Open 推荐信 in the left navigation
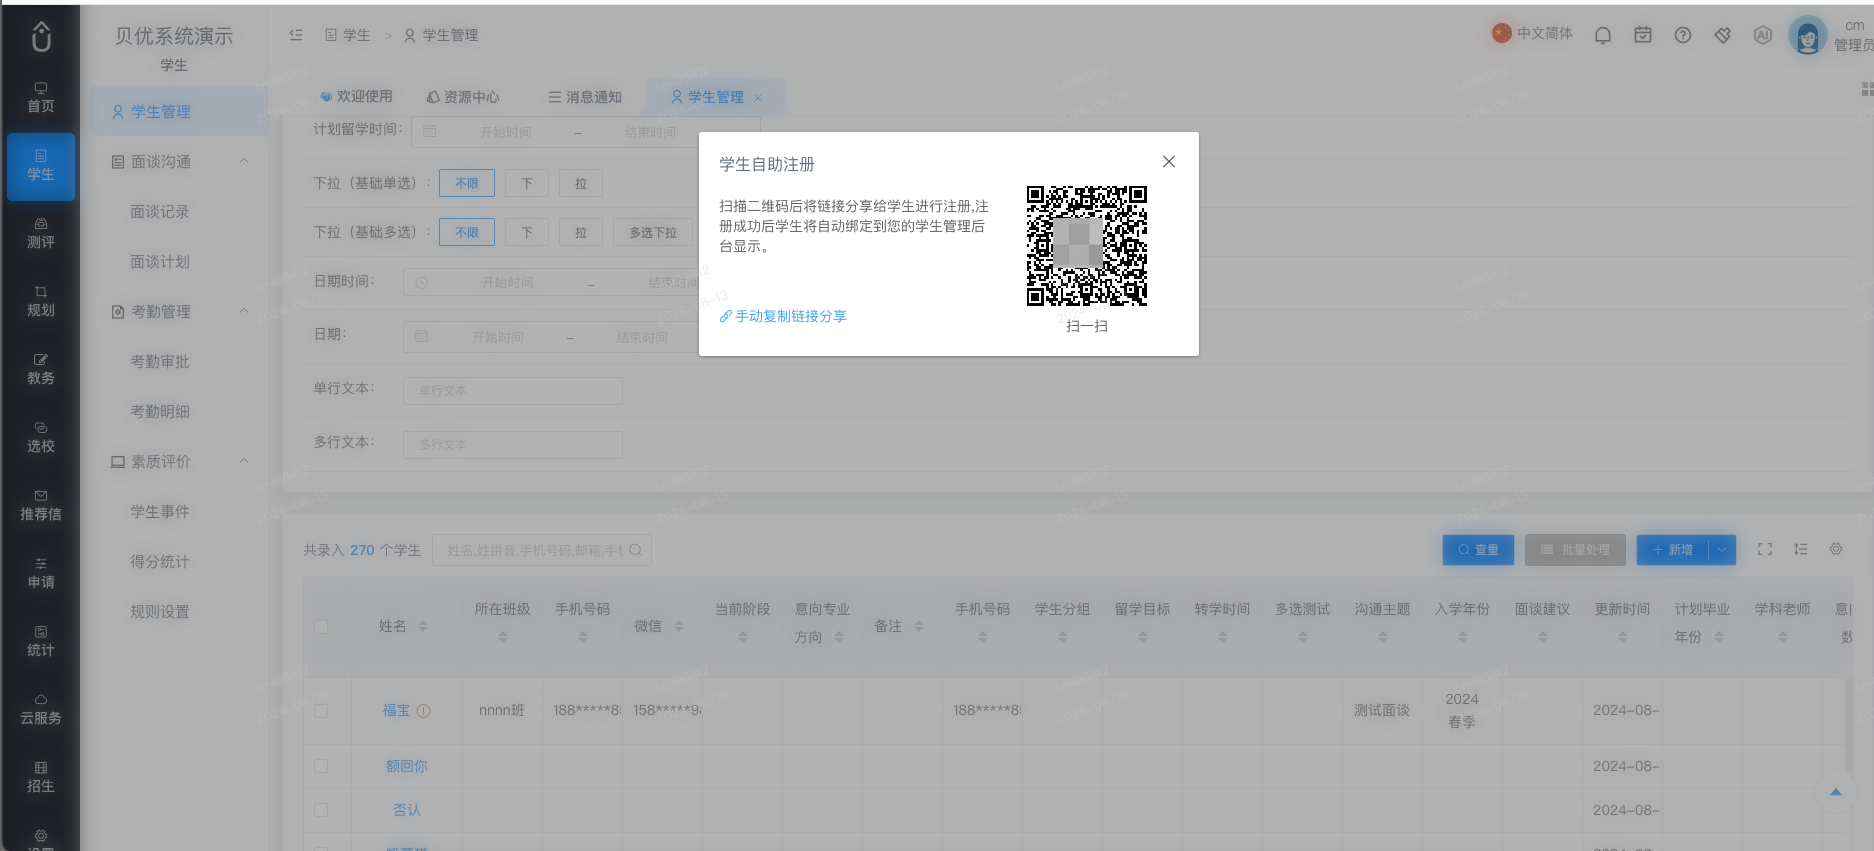The image size is (1874, 851). [x=41, y=506]
